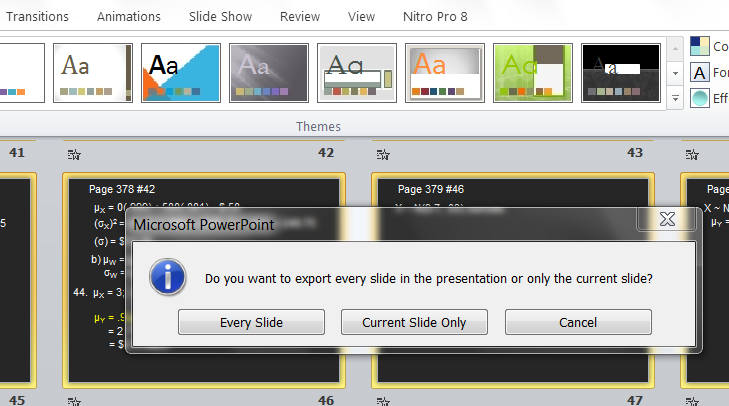729x406 pixels.
Task: Apply the gray gradient theme
Action: pos(268,73)
